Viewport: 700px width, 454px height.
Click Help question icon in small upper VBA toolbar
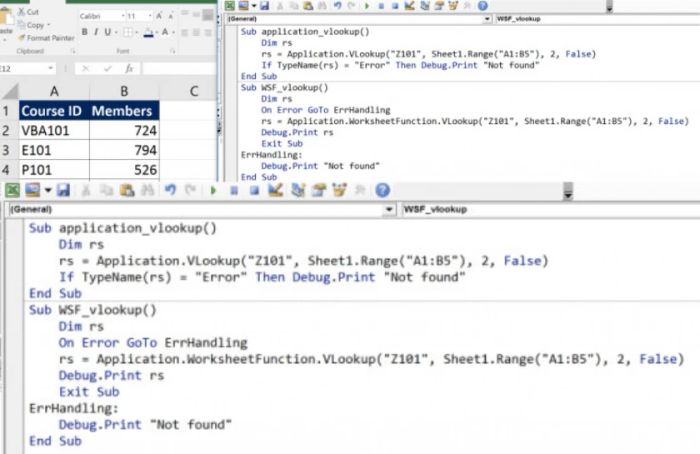click(x=482, y=5)
